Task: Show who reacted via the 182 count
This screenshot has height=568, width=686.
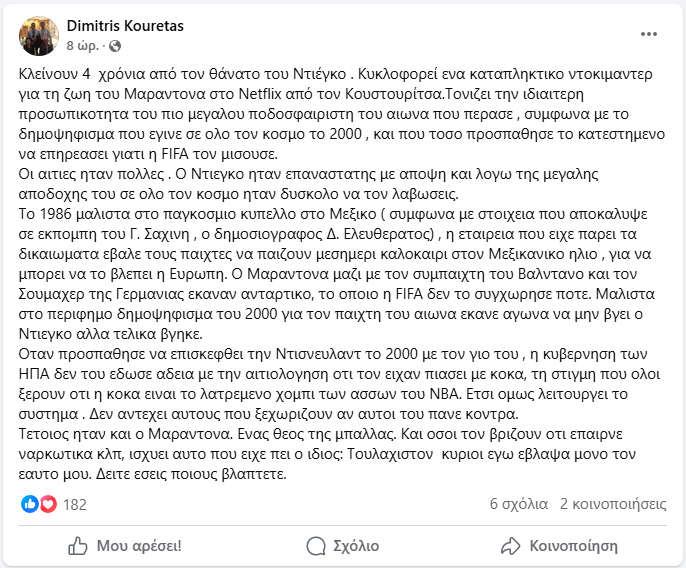Action: point(75,504)
